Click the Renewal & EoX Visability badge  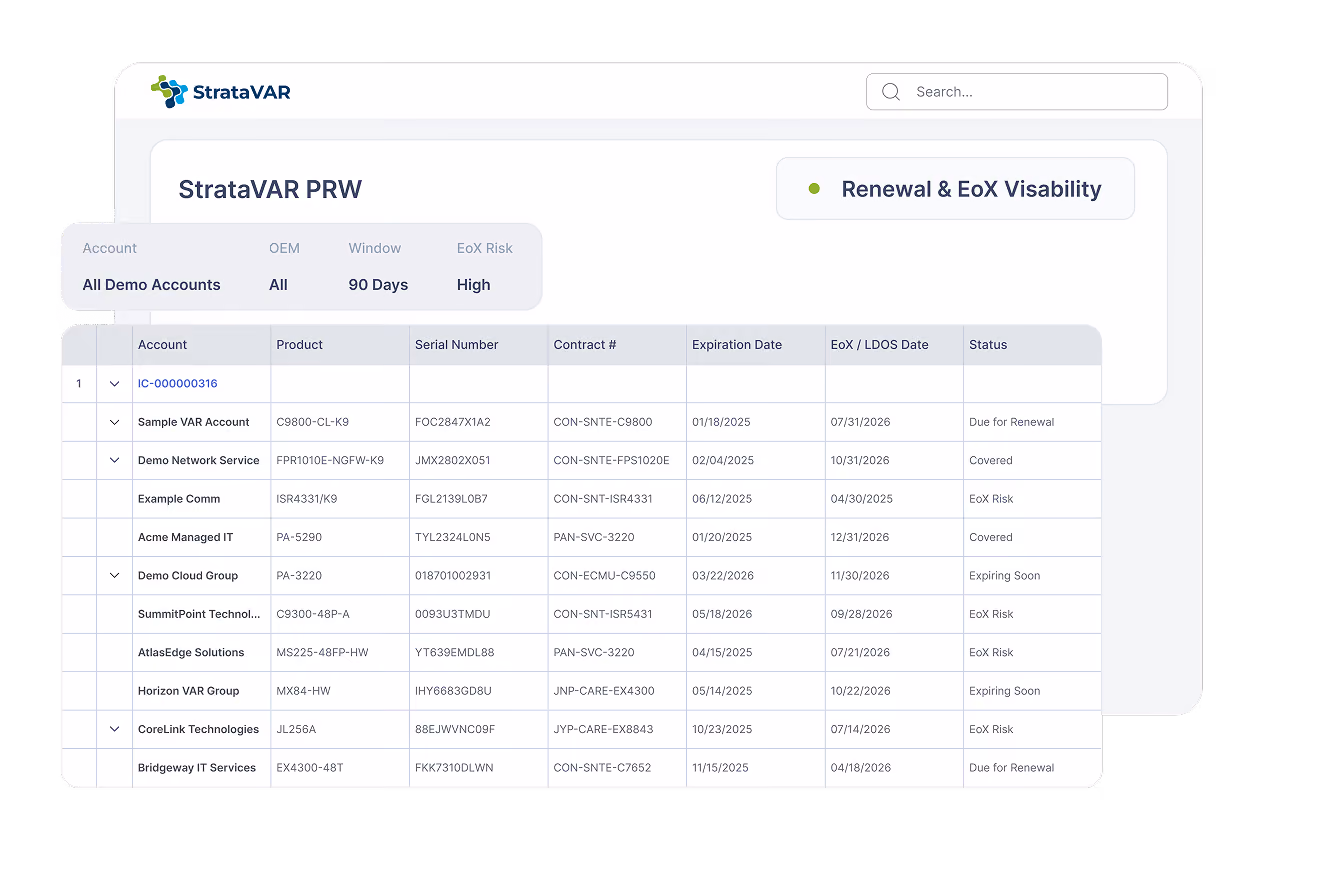pos(955,189)
